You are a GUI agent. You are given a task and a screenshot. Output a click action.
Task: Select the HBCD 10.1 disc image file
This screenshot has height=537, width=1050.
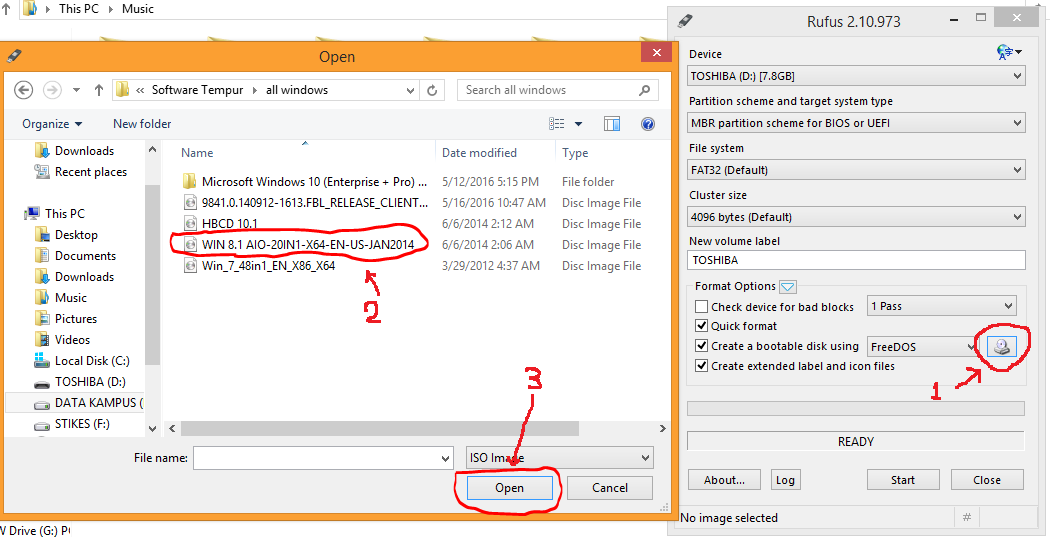point(230,224)
